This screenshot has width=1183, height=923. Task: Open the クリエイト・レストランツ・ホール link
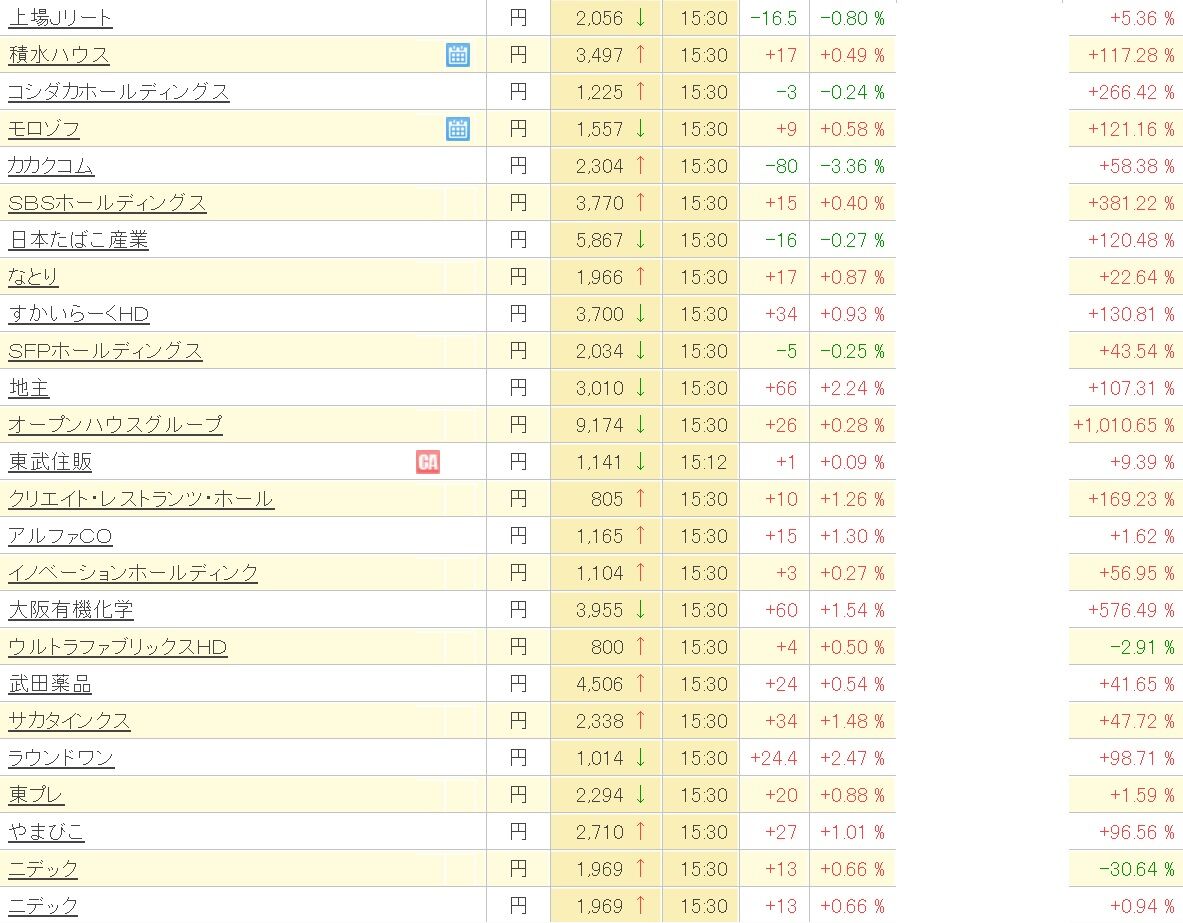point(141,499)
